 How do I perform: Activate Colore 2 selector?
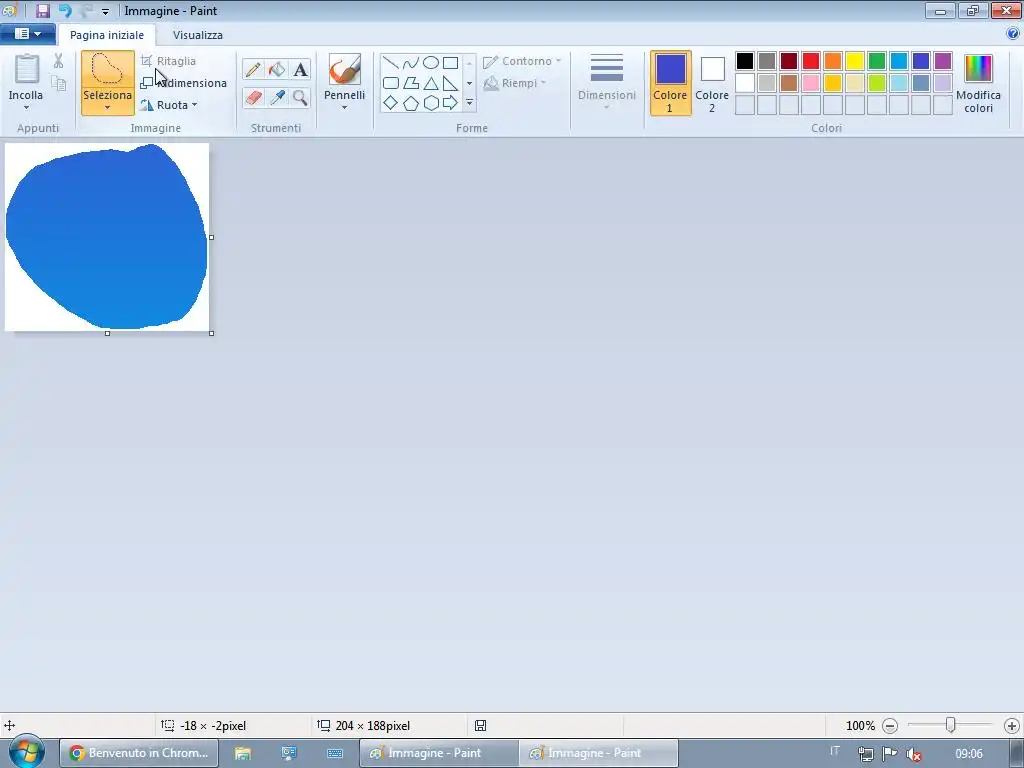tap(712, 83)
